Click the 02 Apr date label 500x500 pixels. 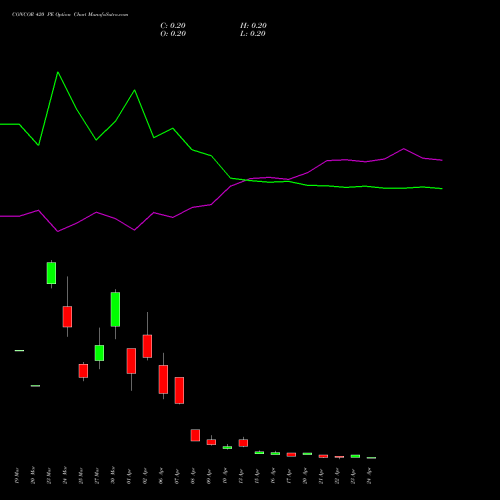pyautogui.click(x=145, y=476)
